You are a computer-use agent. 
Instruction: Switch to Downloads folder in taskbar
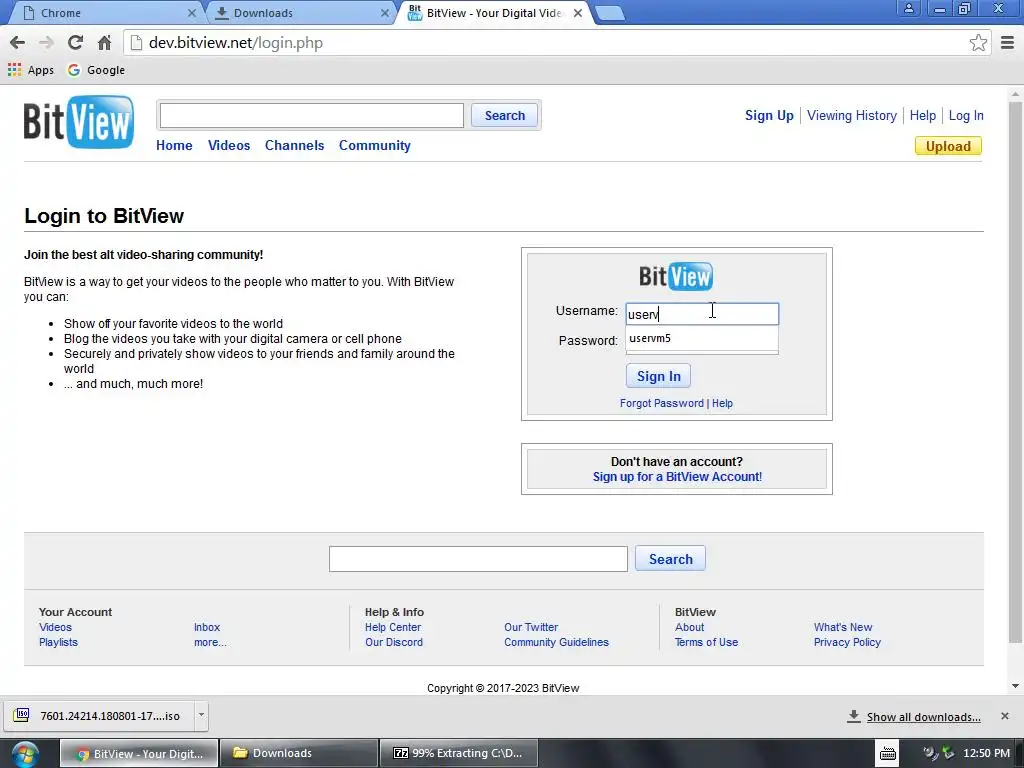point(299,753)
